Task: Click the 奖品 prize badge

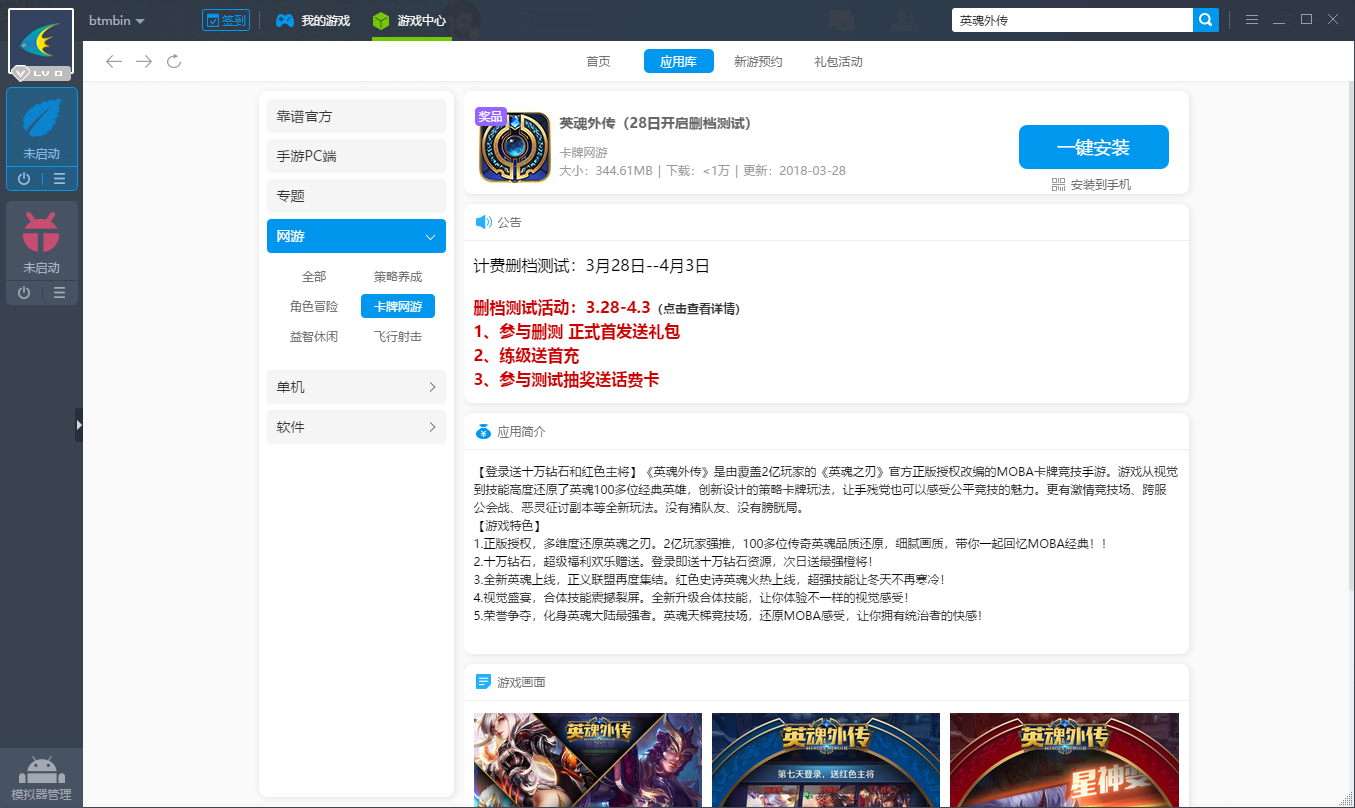Action: (x=490, y=116)
